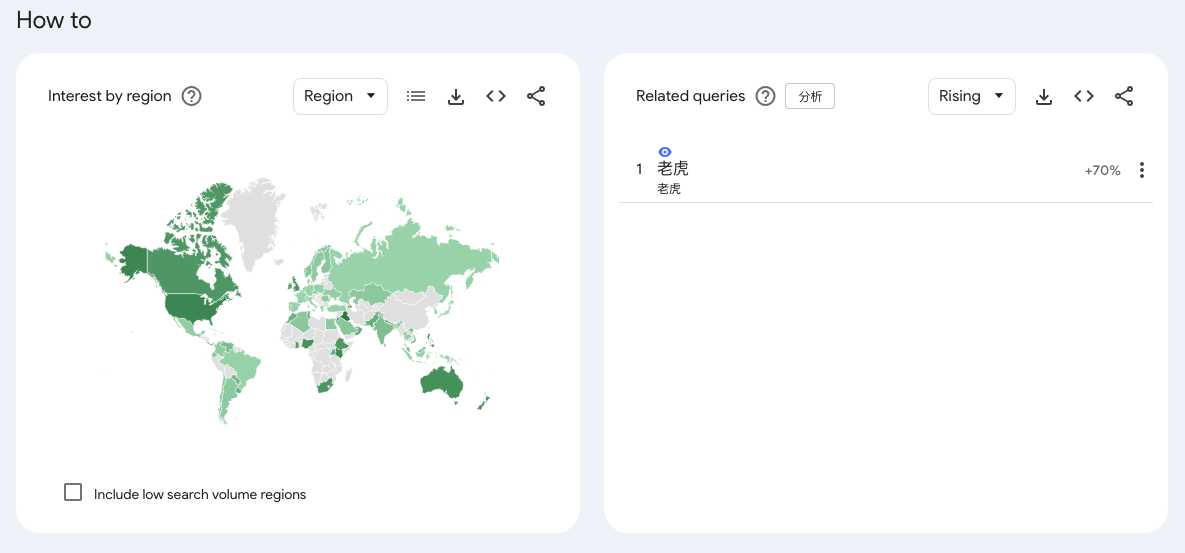This screenshot has width=1185, height=553.
Task: Open the Rising dropdown in Related queries
Action: [x=971, y=97]
